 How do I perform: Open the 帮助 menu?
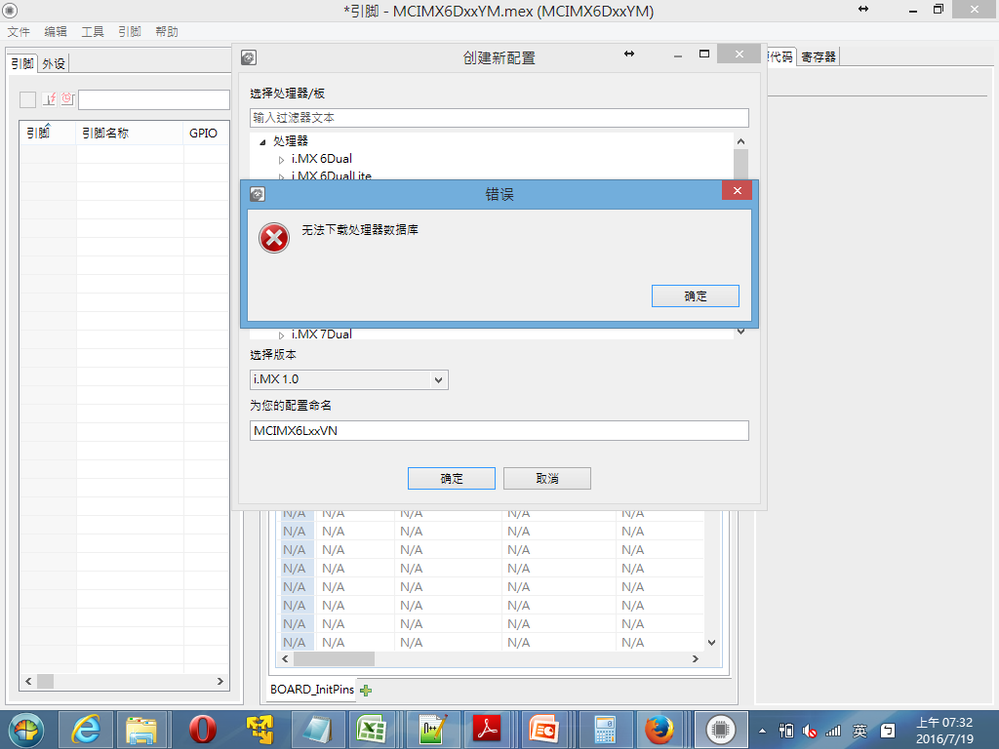(x=166, y=32)
